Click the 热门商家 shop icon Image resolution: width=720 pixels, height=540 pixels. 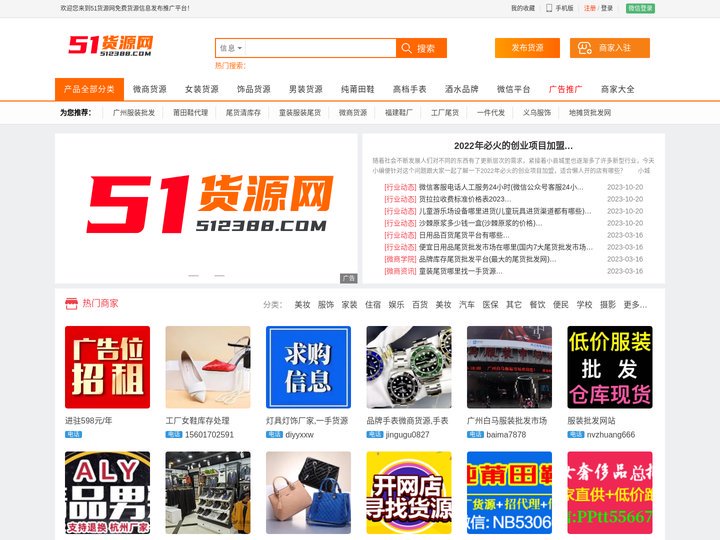coord(71,304)
